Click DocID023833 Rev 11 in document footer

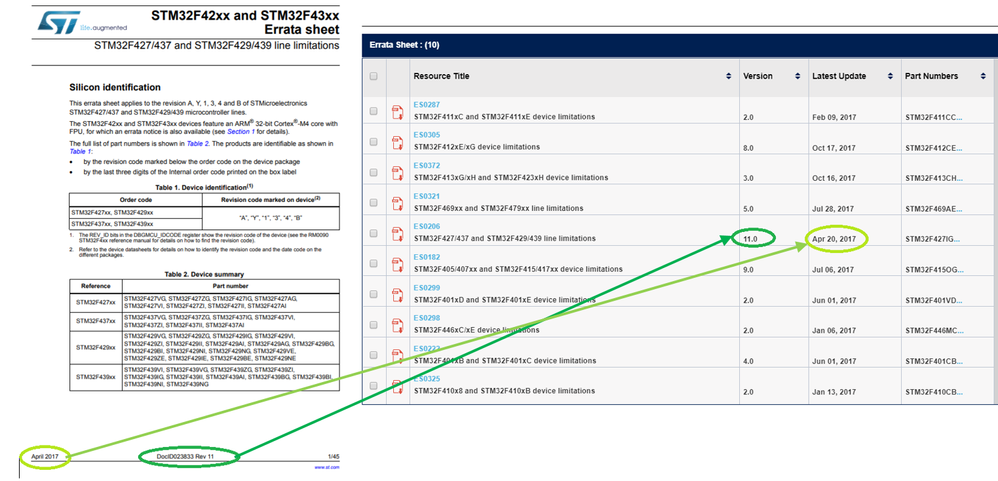pyautogui.click(x=187, y=456)
